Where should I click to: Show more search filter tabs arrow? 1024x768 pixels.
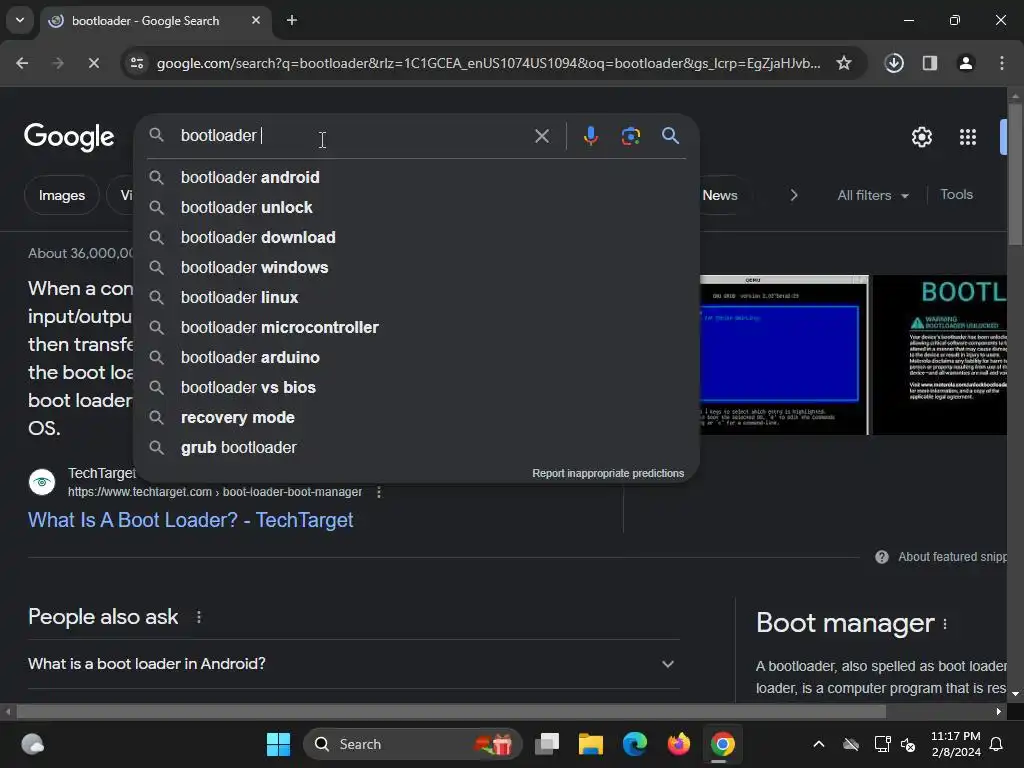click(793, 195)
